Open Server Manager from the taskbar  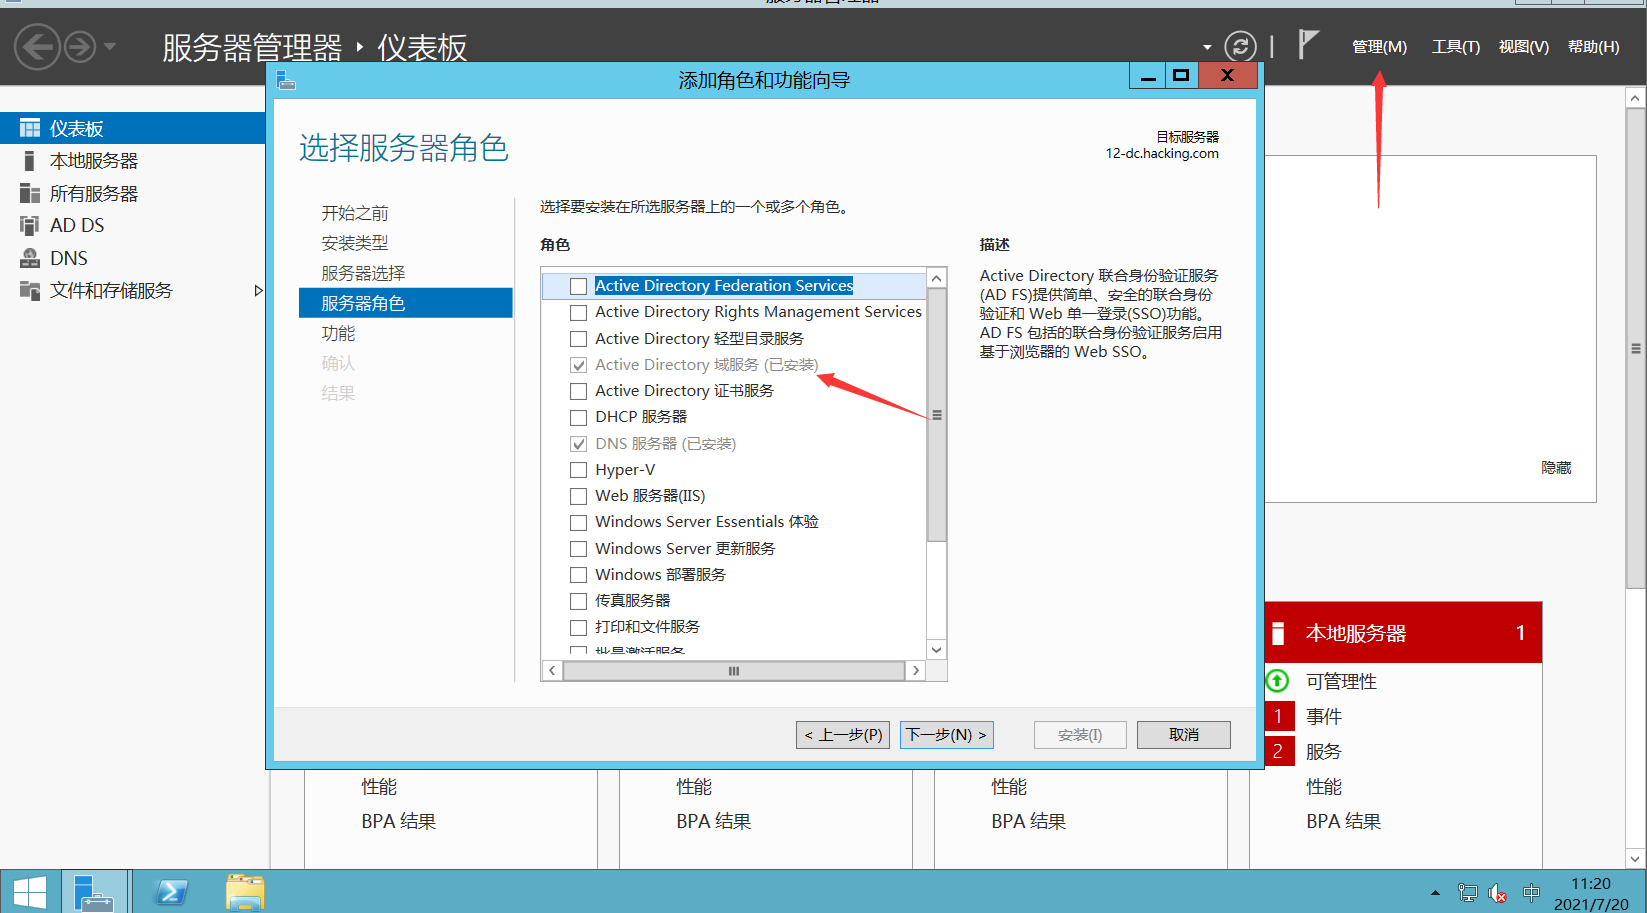[x=95, y=891]
